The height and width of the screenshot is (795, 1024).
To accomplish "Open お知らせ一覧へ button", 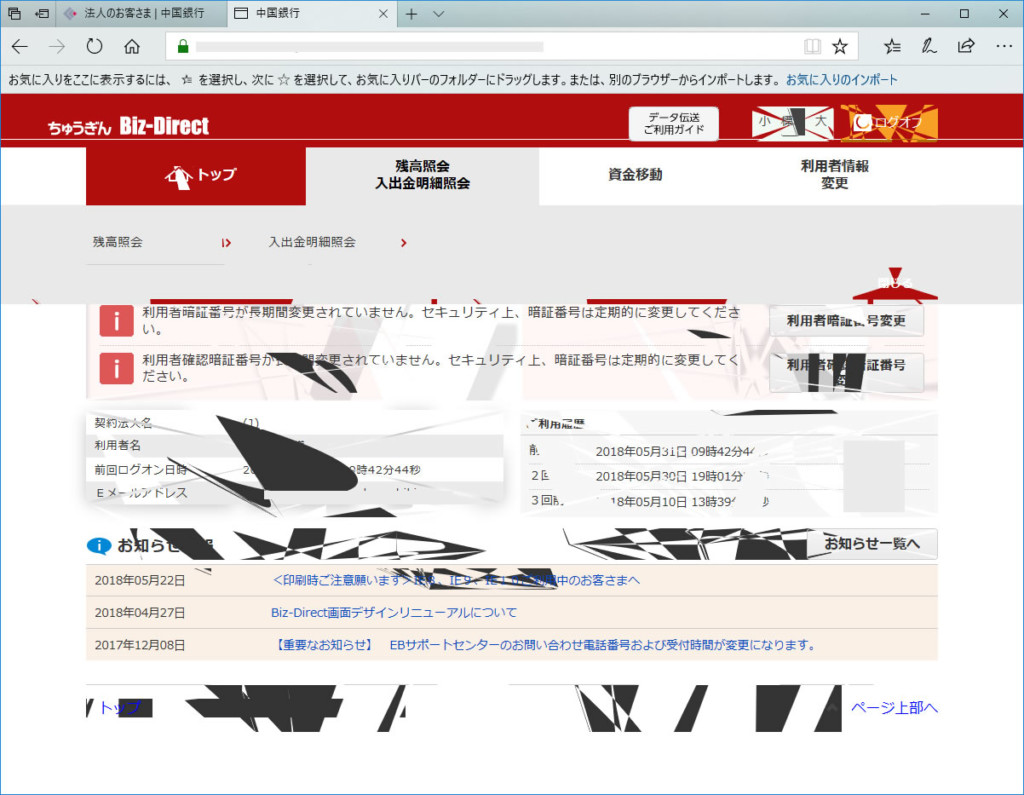I will pos(872,544).
